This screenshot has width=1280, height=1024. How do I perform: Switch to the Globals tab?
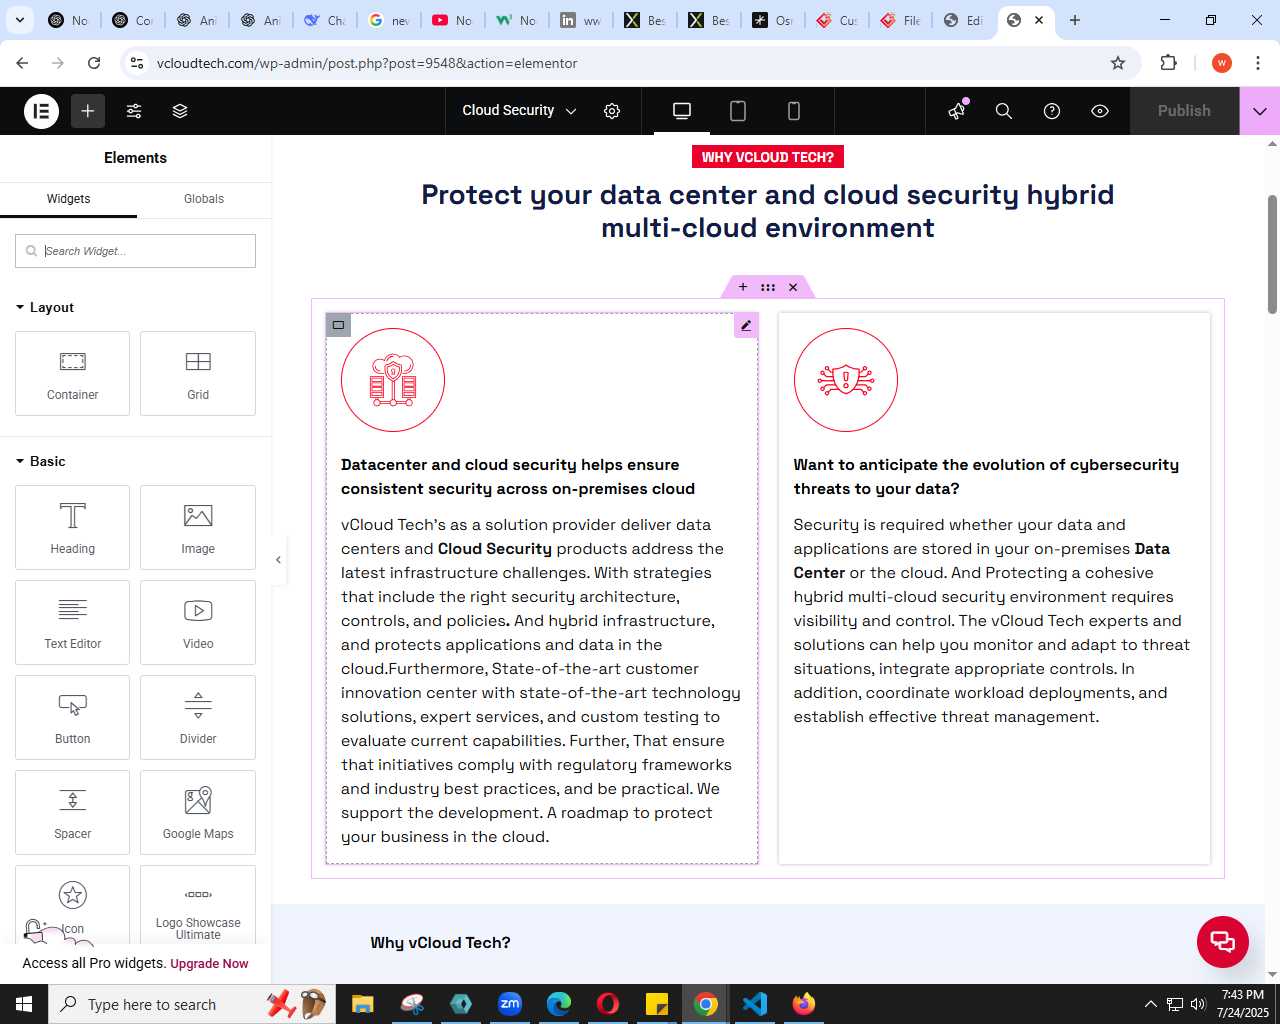pos(204,199)
